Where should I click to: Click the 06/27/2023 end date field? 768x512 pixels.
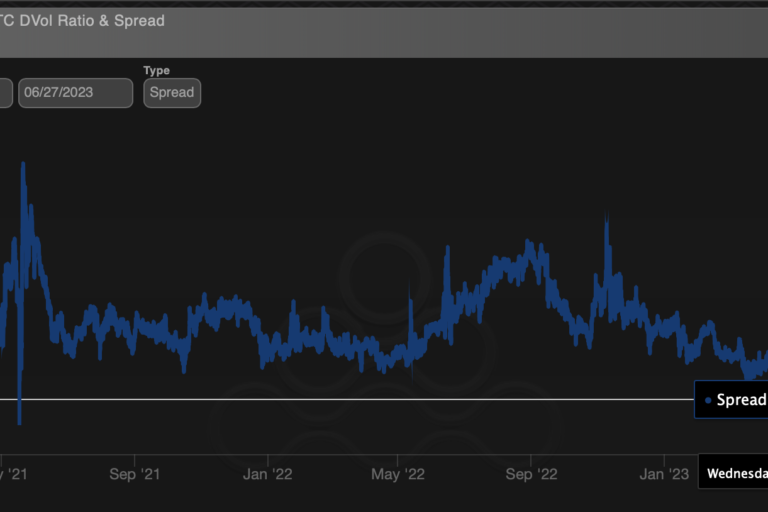(75, 92)
